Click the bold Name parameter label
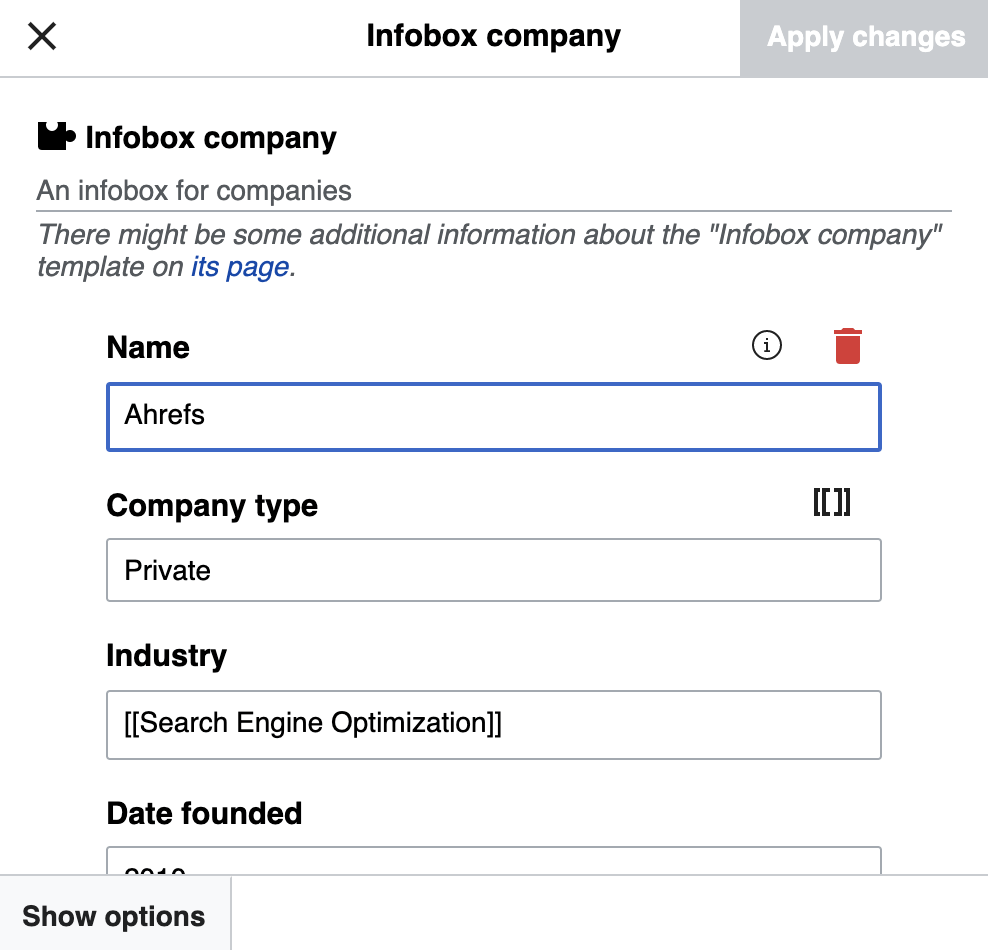988x950 pixels. pos(147,347)
